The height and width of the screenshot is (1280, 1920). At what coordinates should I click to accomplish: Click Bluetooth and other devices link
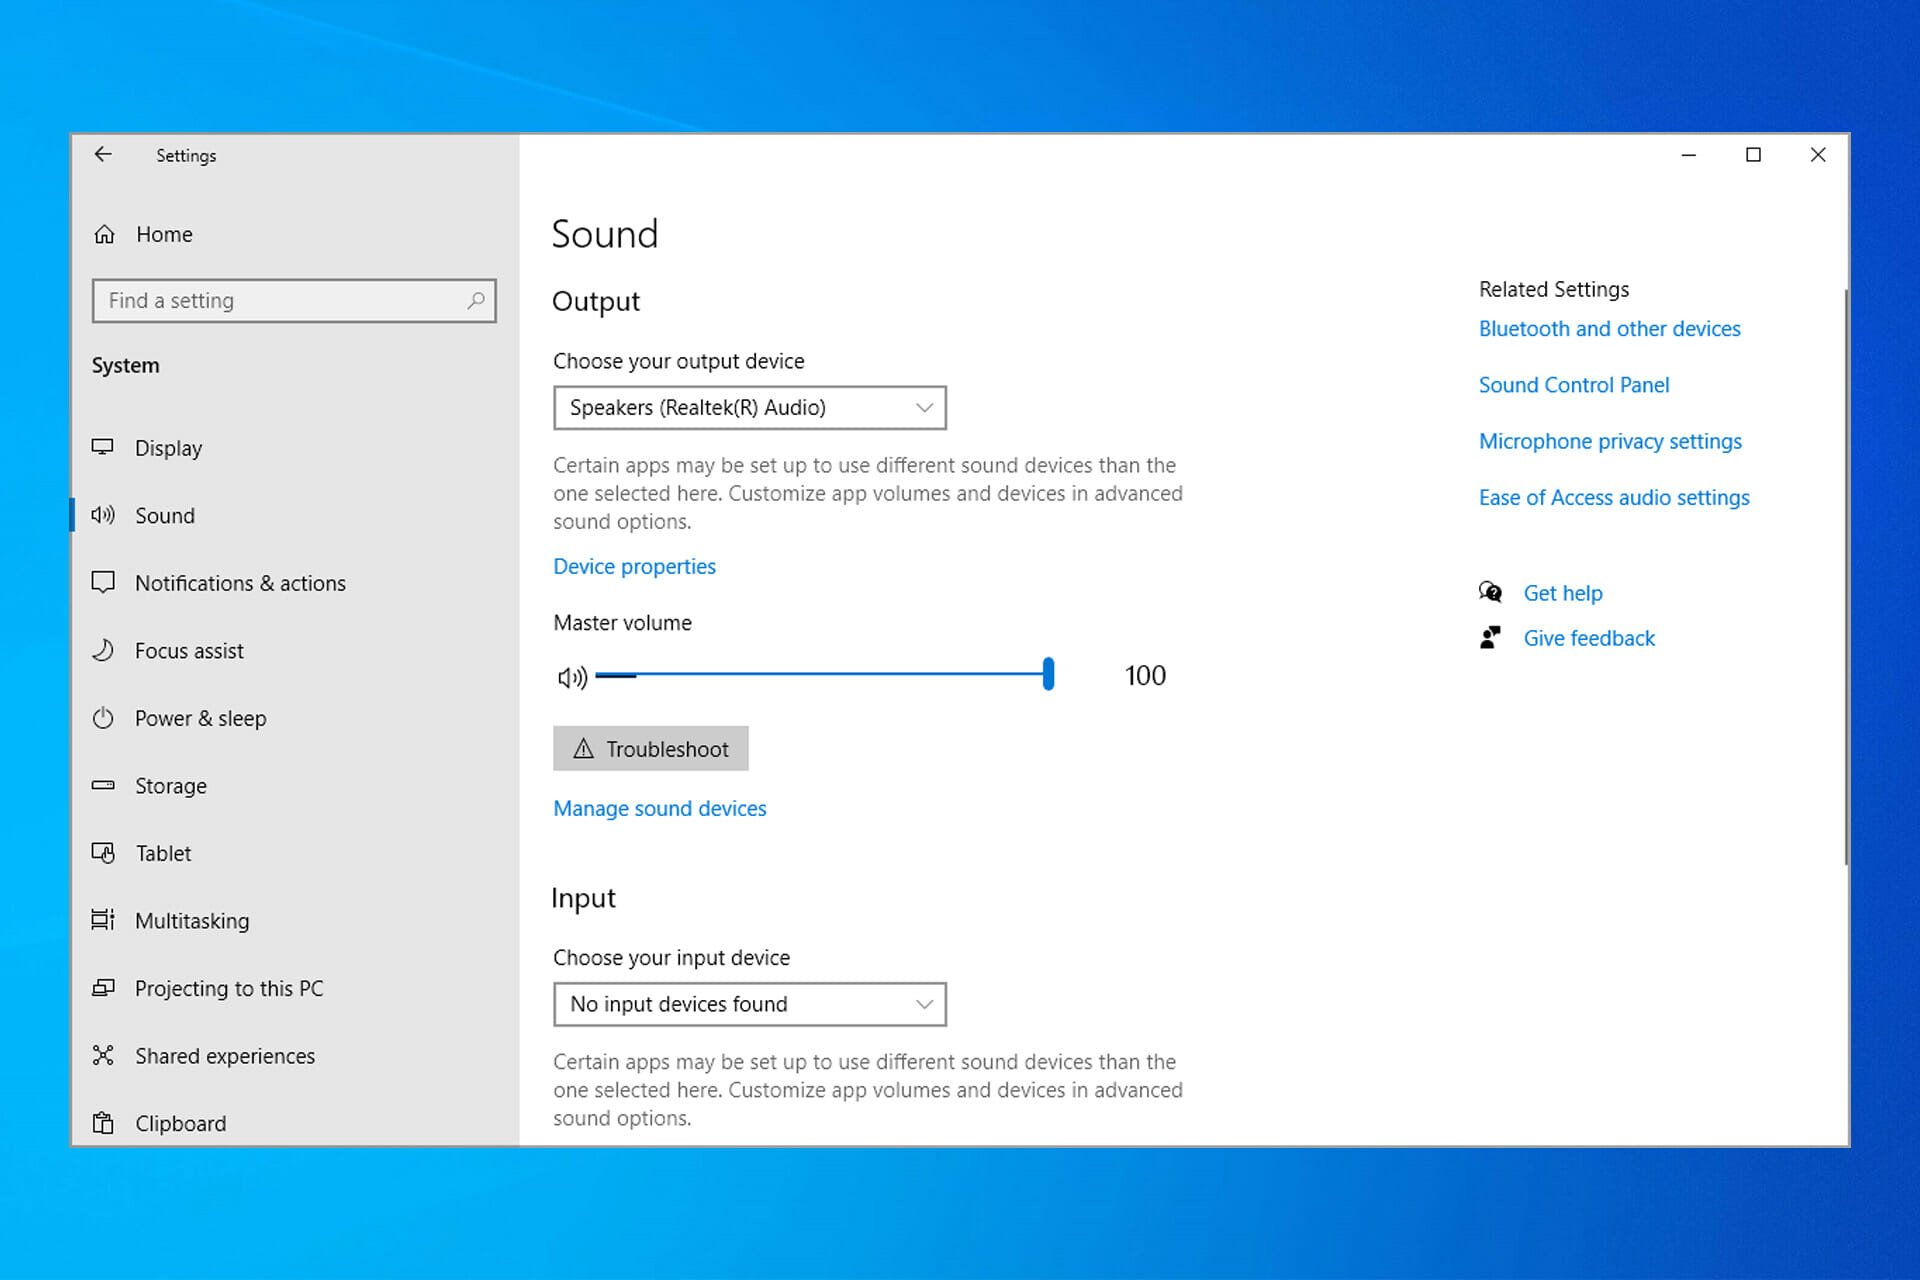1610,327
